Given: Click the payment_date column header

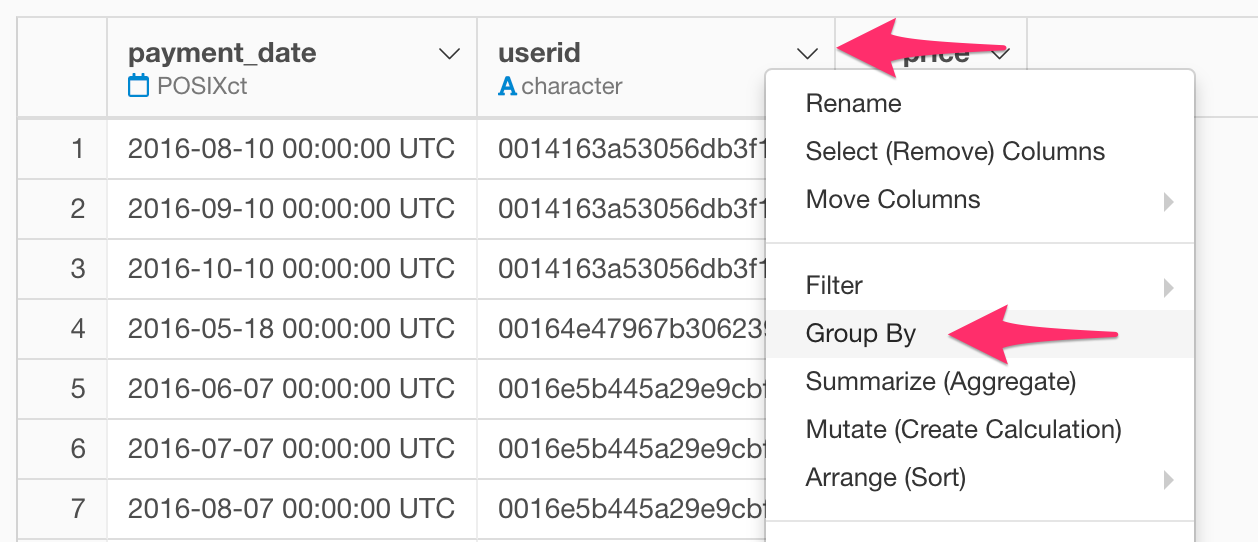Looking at the screenshot, I should [x=222, y=54].
